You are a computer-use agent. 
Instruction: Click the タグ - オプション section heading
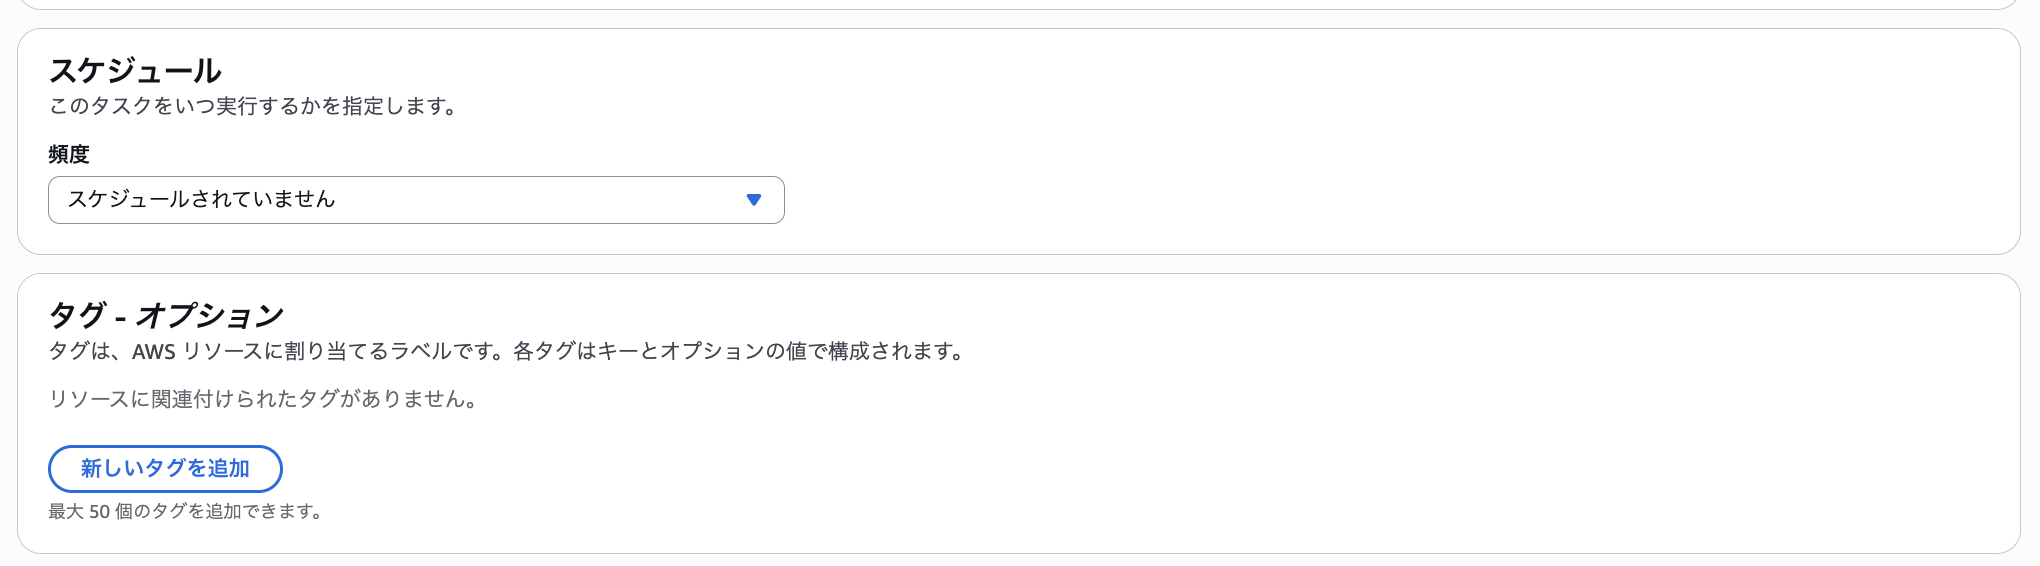point(166,316)
